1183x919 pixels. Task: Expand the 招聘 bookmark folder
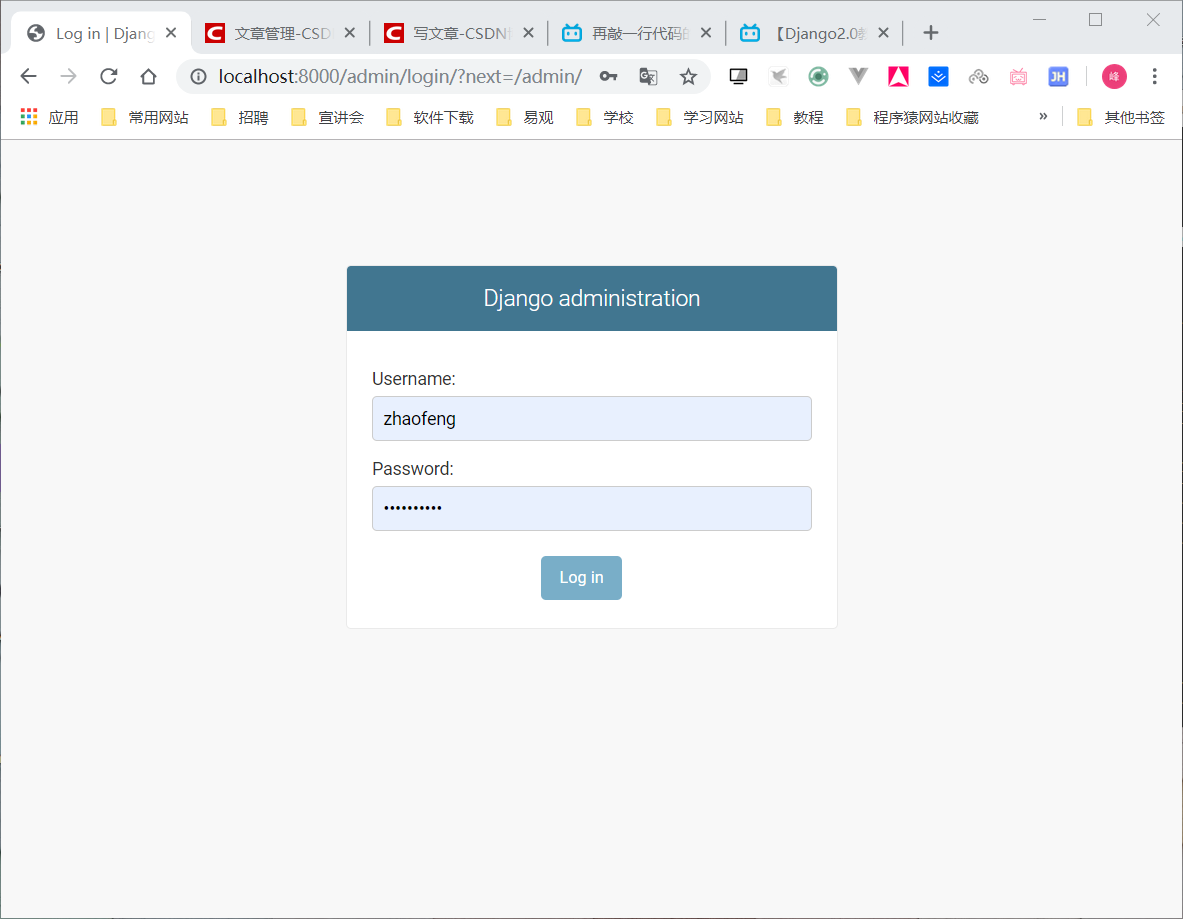tap(240, 117)
